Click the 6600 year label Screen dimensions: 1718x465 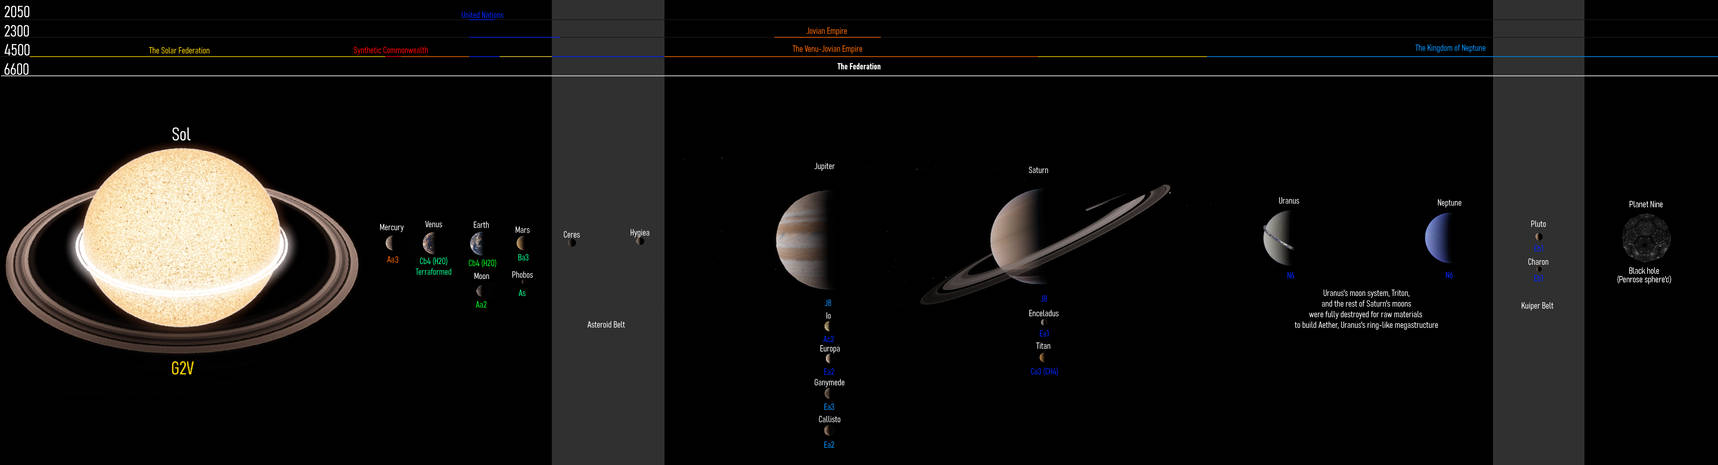(x=17, y=69)
